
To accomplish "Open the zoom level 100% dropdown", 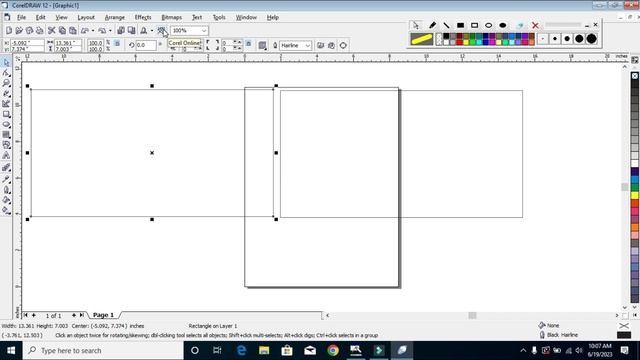I will 204,31.
